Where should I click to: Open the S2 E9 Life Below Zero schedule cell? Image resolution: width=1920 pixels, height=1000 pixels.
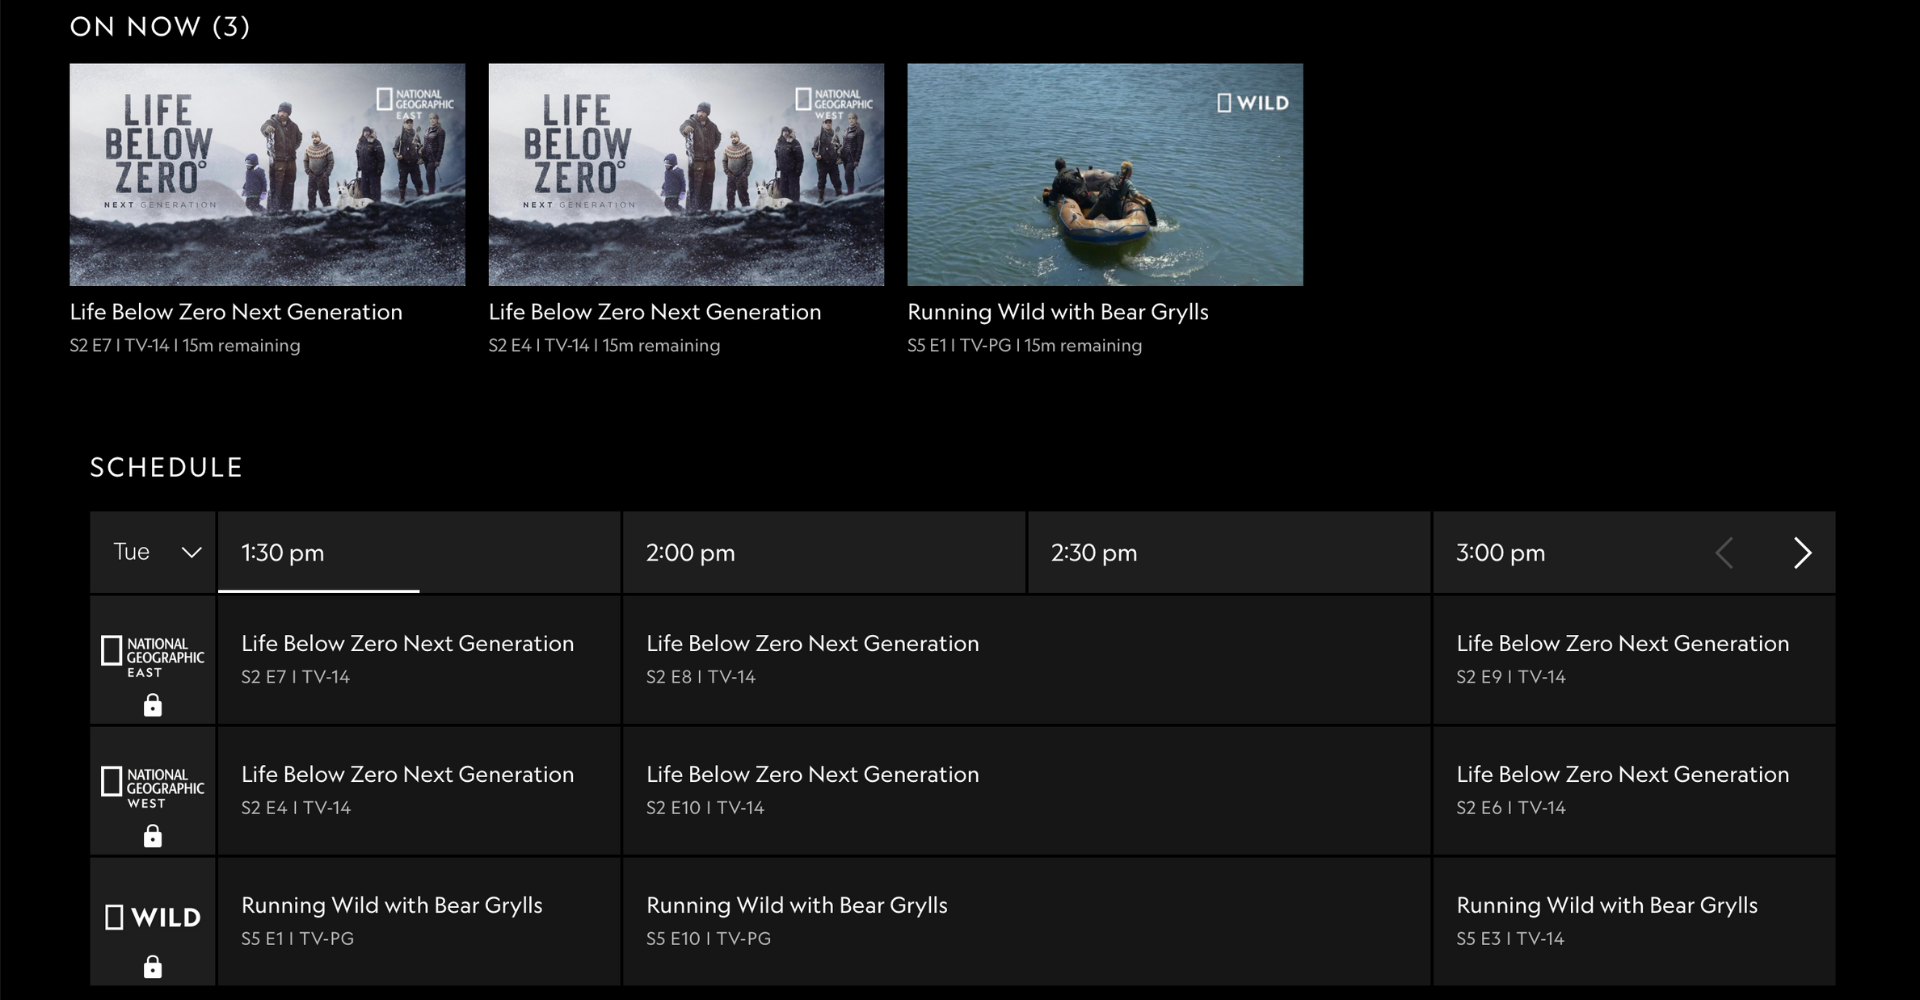1634,660
